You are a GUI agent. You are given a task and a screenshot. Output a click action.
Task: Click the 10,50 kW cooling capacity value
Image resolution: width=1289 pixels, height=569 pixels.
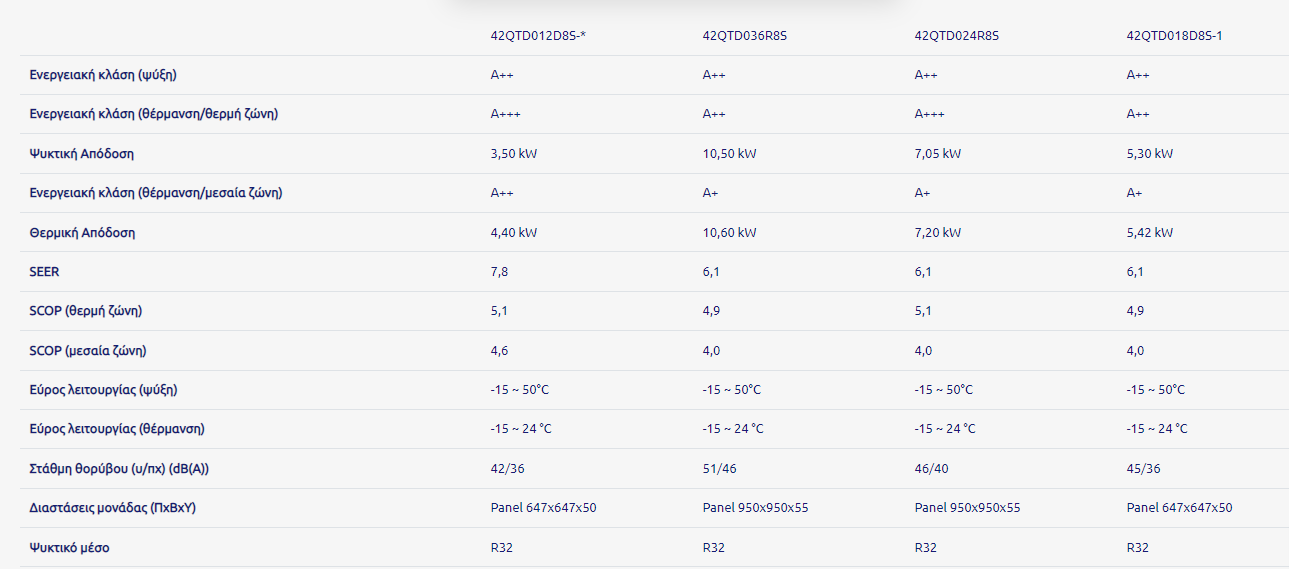(729, 154)
